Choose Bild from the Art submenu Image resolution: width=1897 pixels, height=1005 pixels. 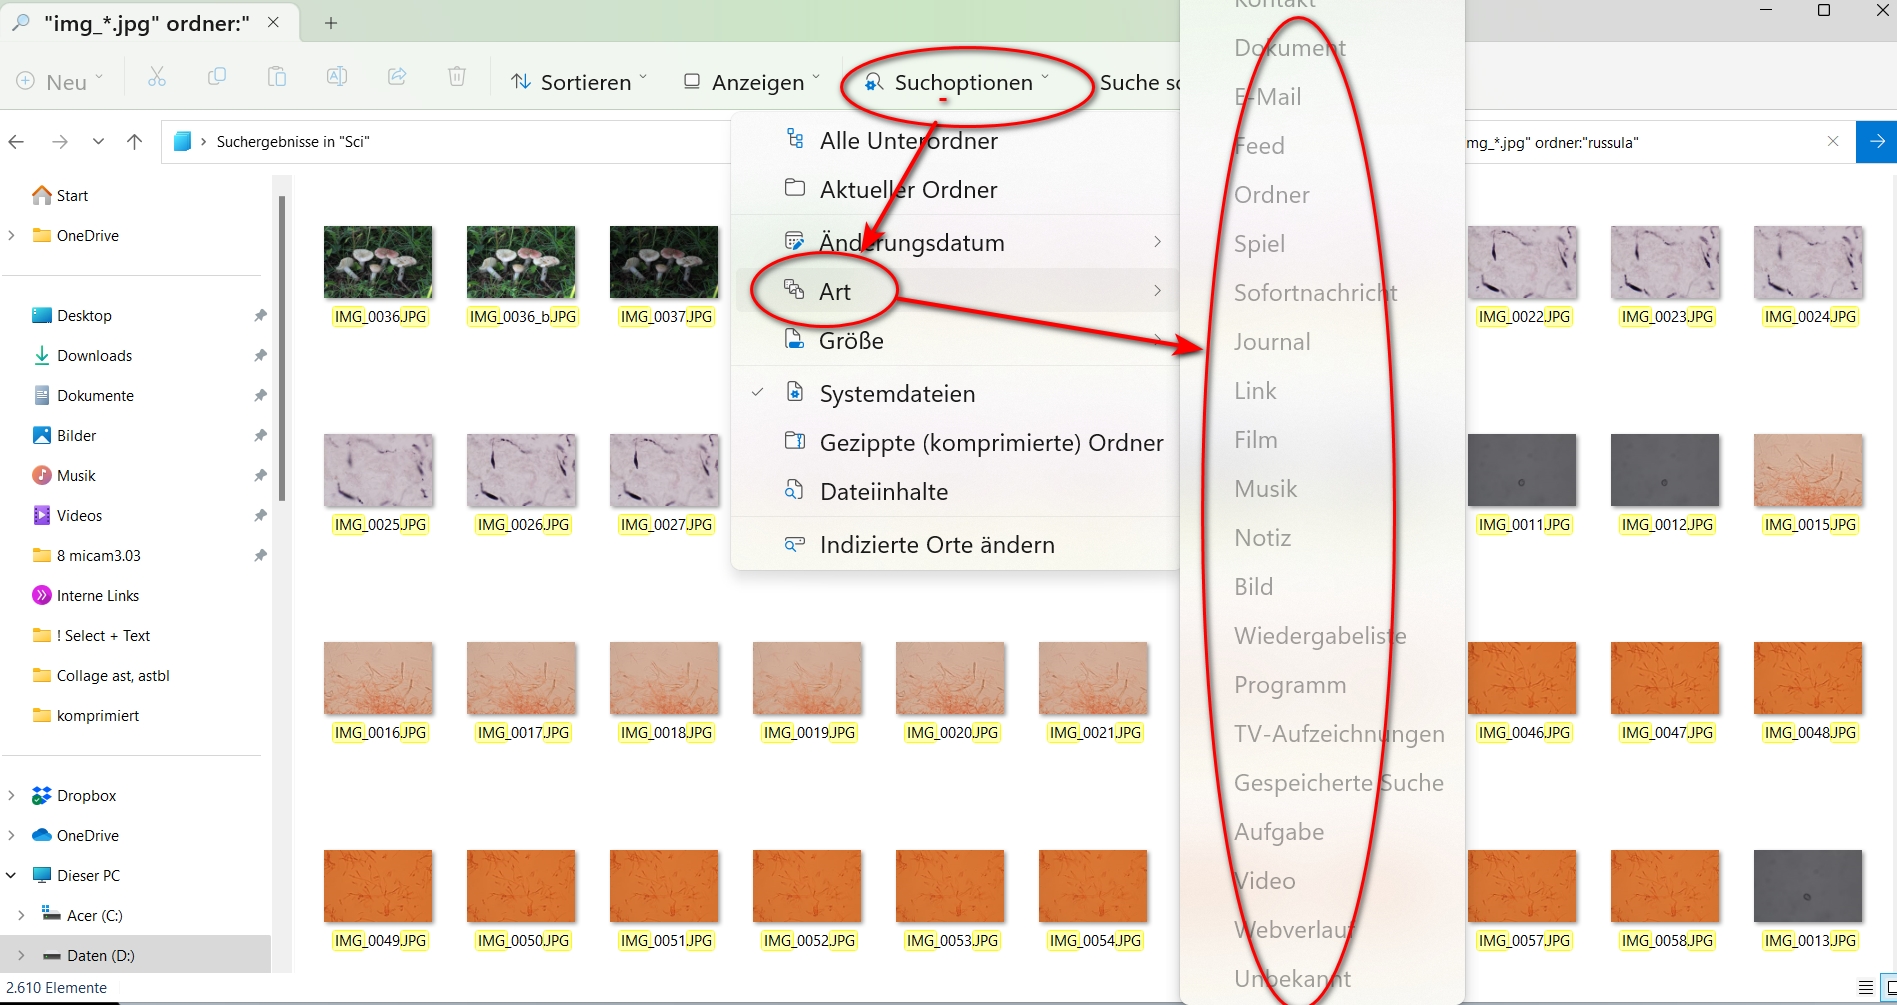coord(1253,586)
